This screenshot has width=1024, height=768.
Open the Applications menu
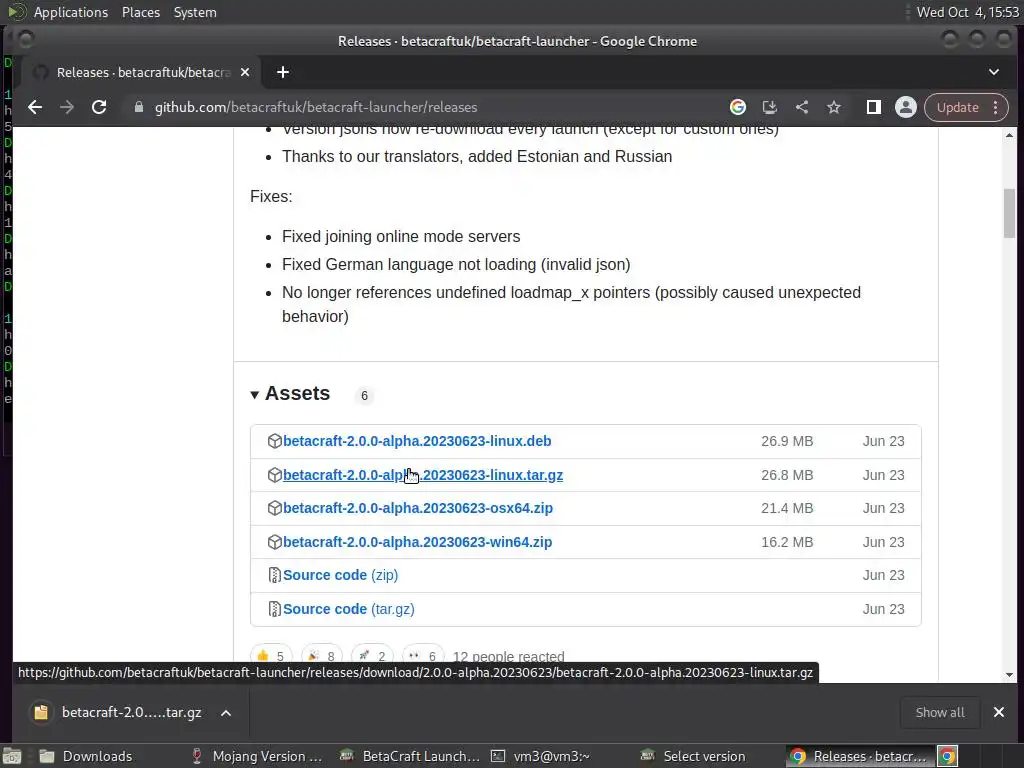coord(71,12)
